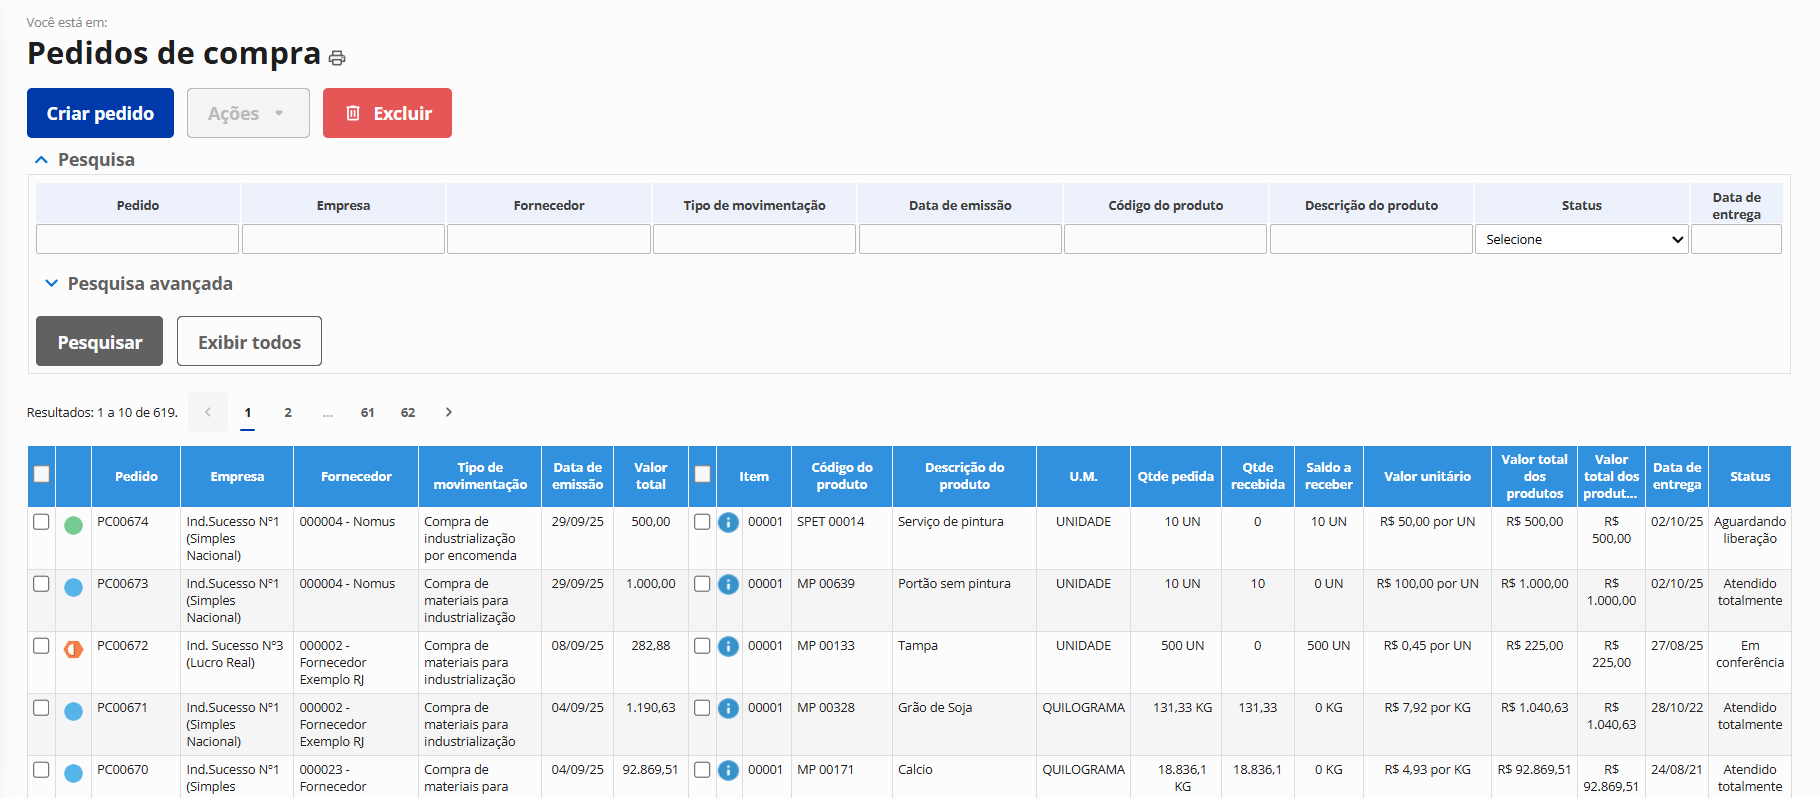Image resolution: width=1820 pixels, height=798 pixels.
Task: Tick the select-all checkbox in table header
Action: pos(41,474)
